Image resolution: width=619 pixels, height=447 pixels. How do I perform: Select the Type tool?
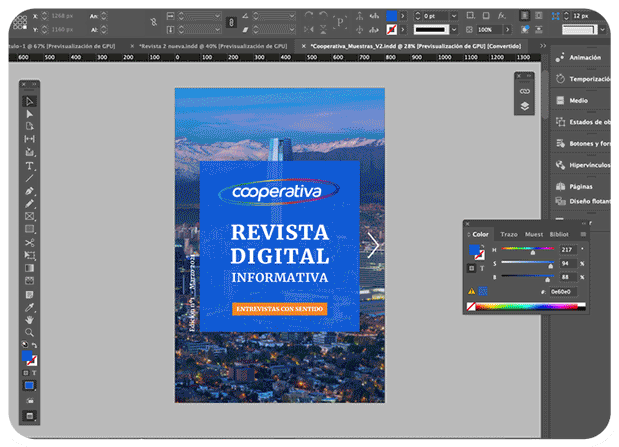click(29, 166)
